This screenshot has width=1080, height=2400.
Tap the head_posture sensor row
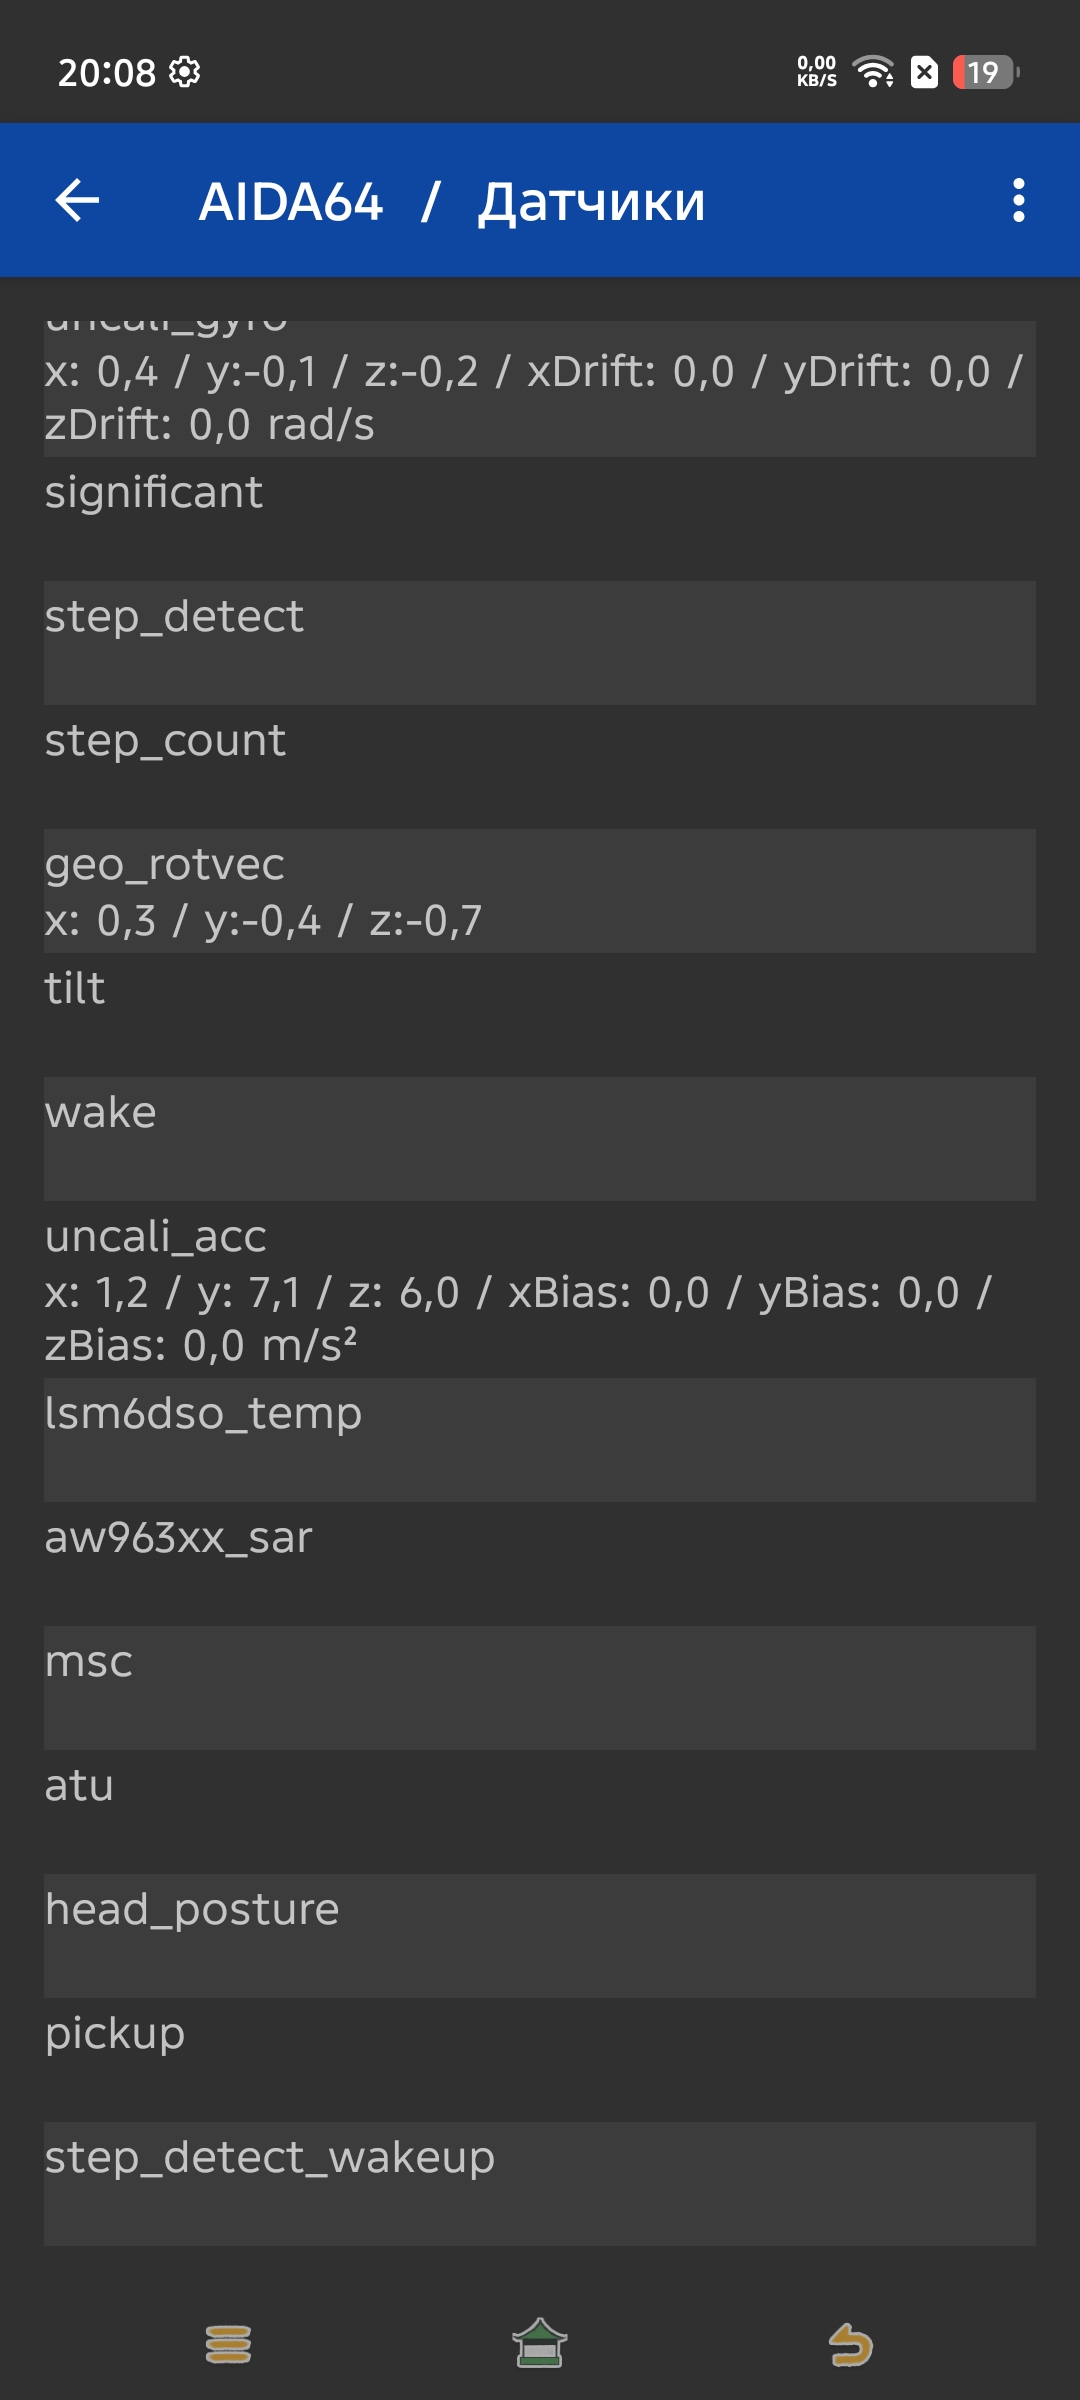(x=540, y=1935)
